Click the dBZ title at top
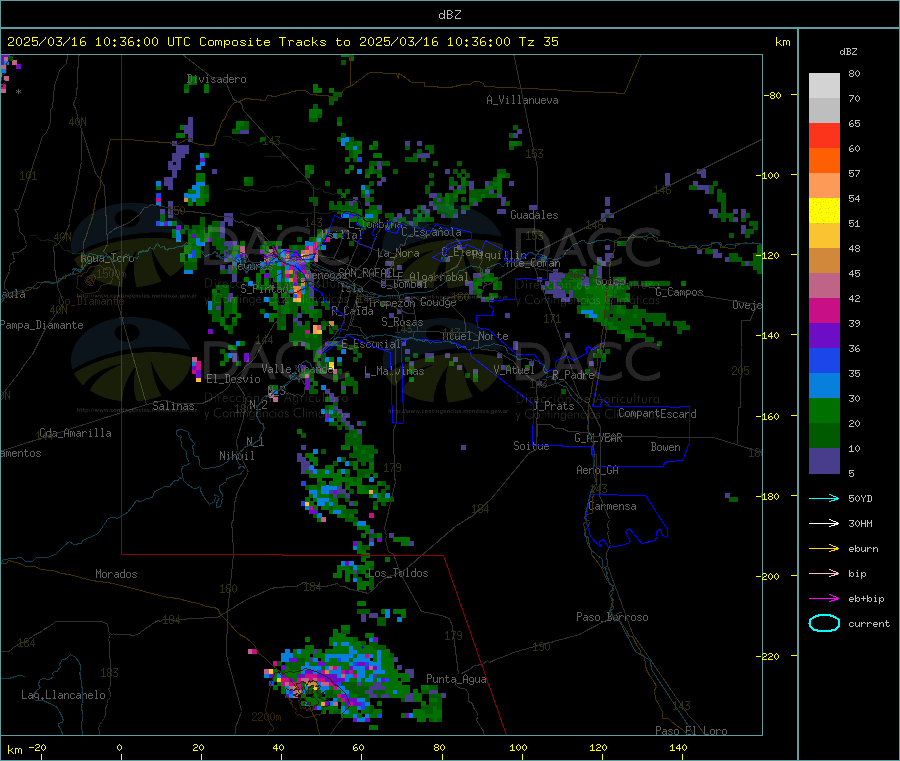The image size is (900, 761). 449,14
